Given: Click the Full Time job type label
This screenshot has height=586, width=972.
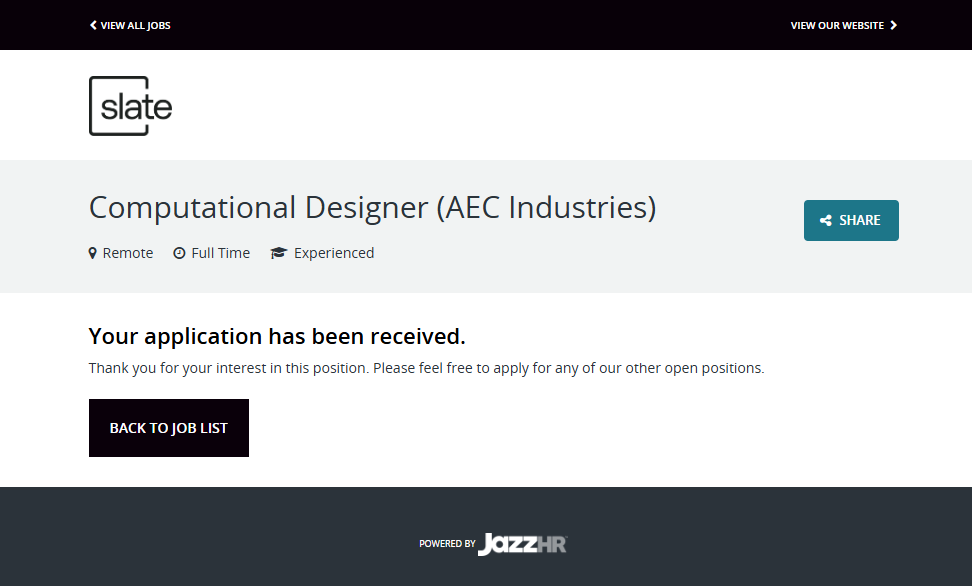Looking at the screenshot, I should (220, 253).
